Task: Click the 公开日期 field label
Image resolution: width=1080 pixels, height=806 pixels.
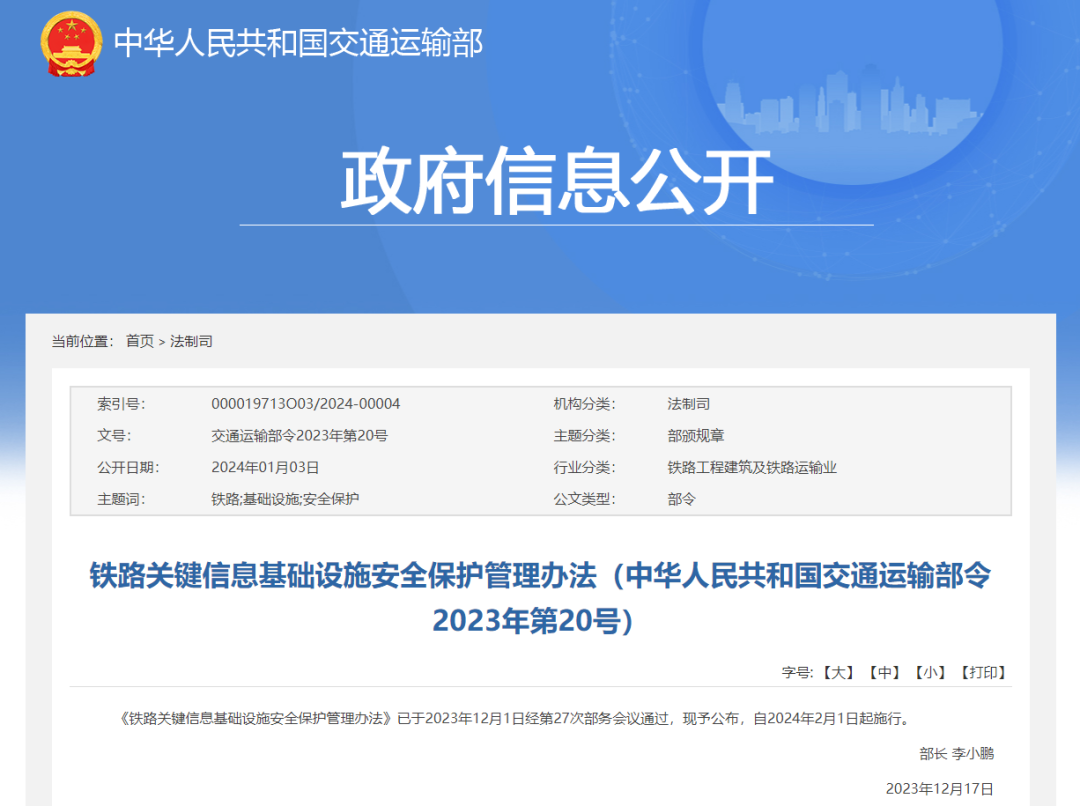Action: point(128,467)
